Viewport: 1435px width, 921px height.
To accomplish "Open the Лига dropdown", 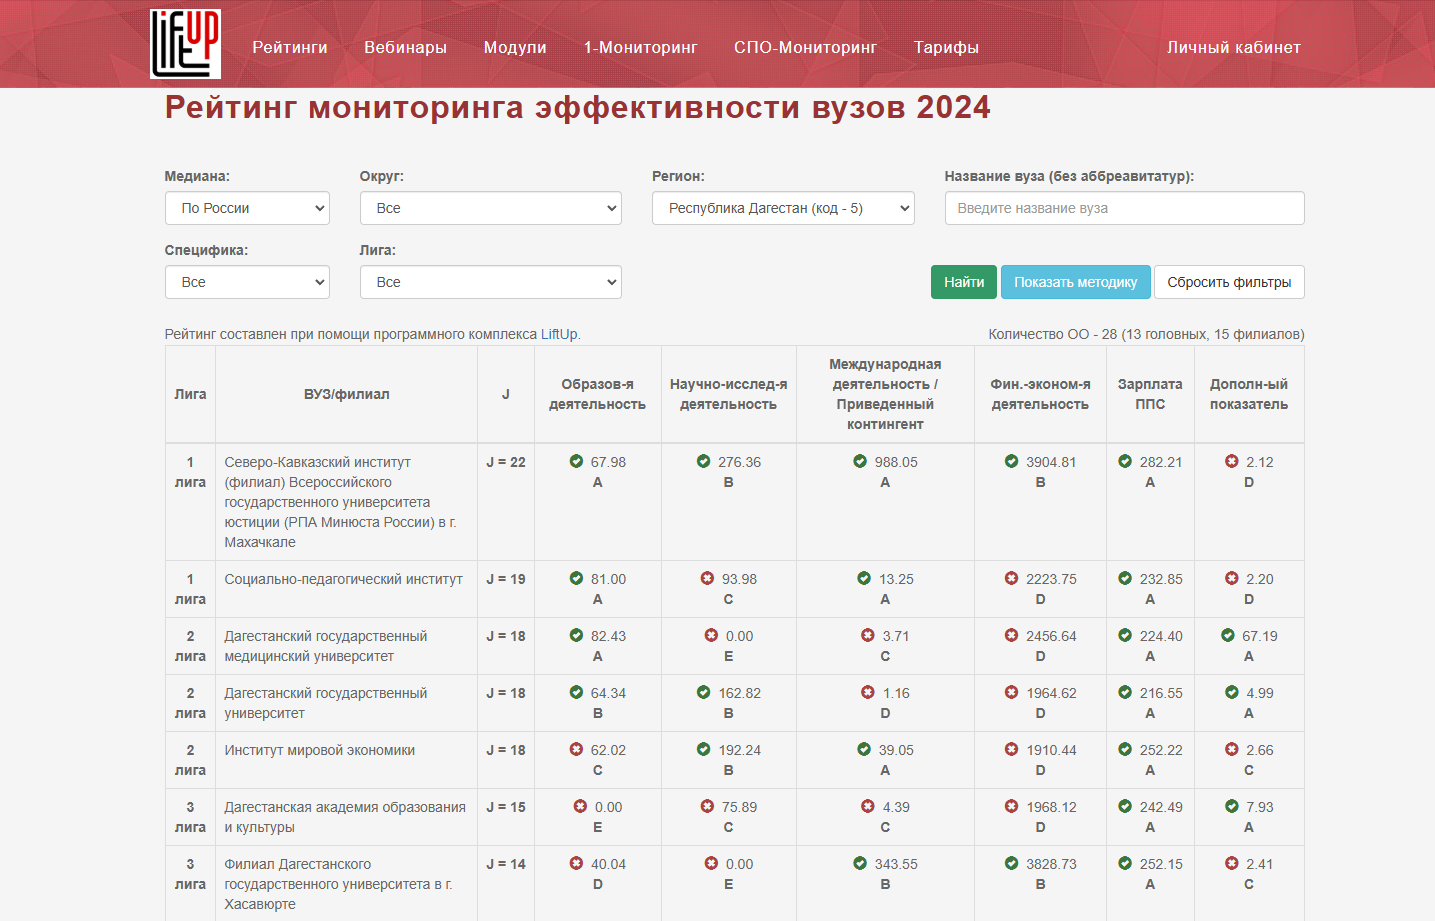I will coord(490,282).
